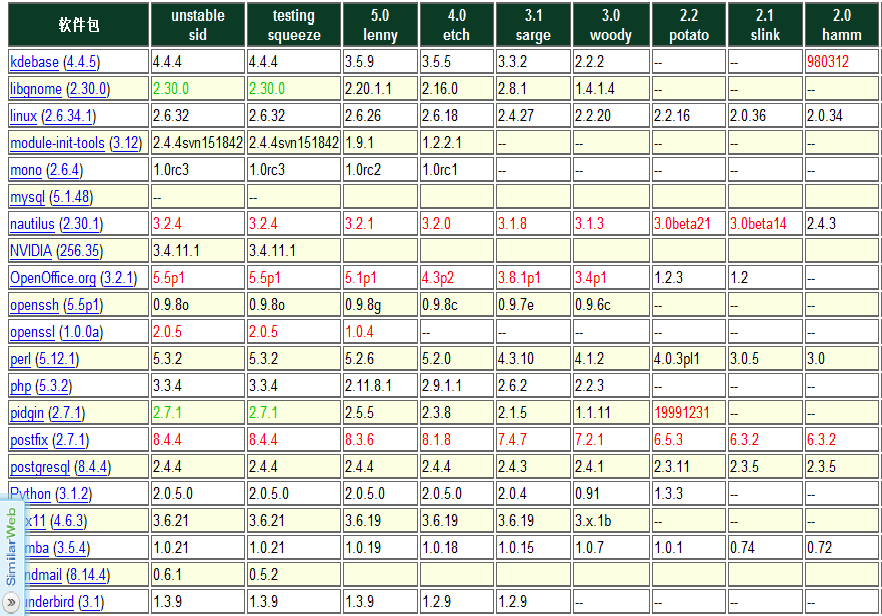Expand the SimilarWeb panel with the » button
Image resolution: width=882 pixels, height=616 pixels.
coord(11,602)
